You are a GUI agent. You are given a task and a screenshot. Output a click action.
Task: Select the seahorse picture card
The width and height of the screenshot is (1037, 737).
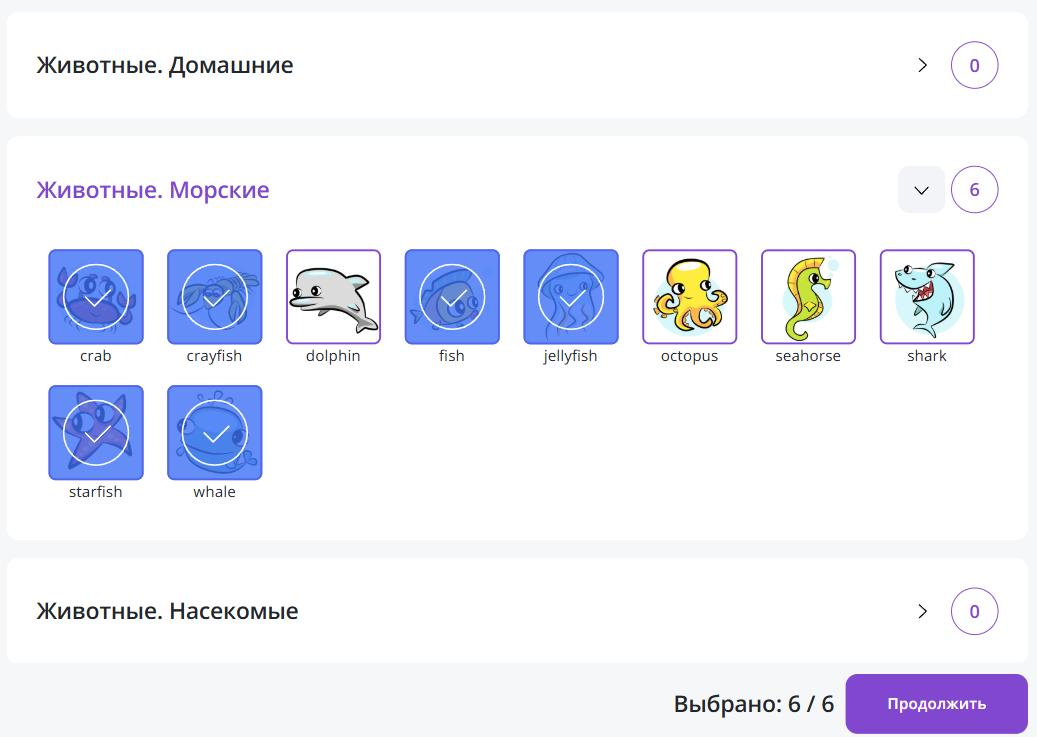pyautogui.click(x=808, y=297)
